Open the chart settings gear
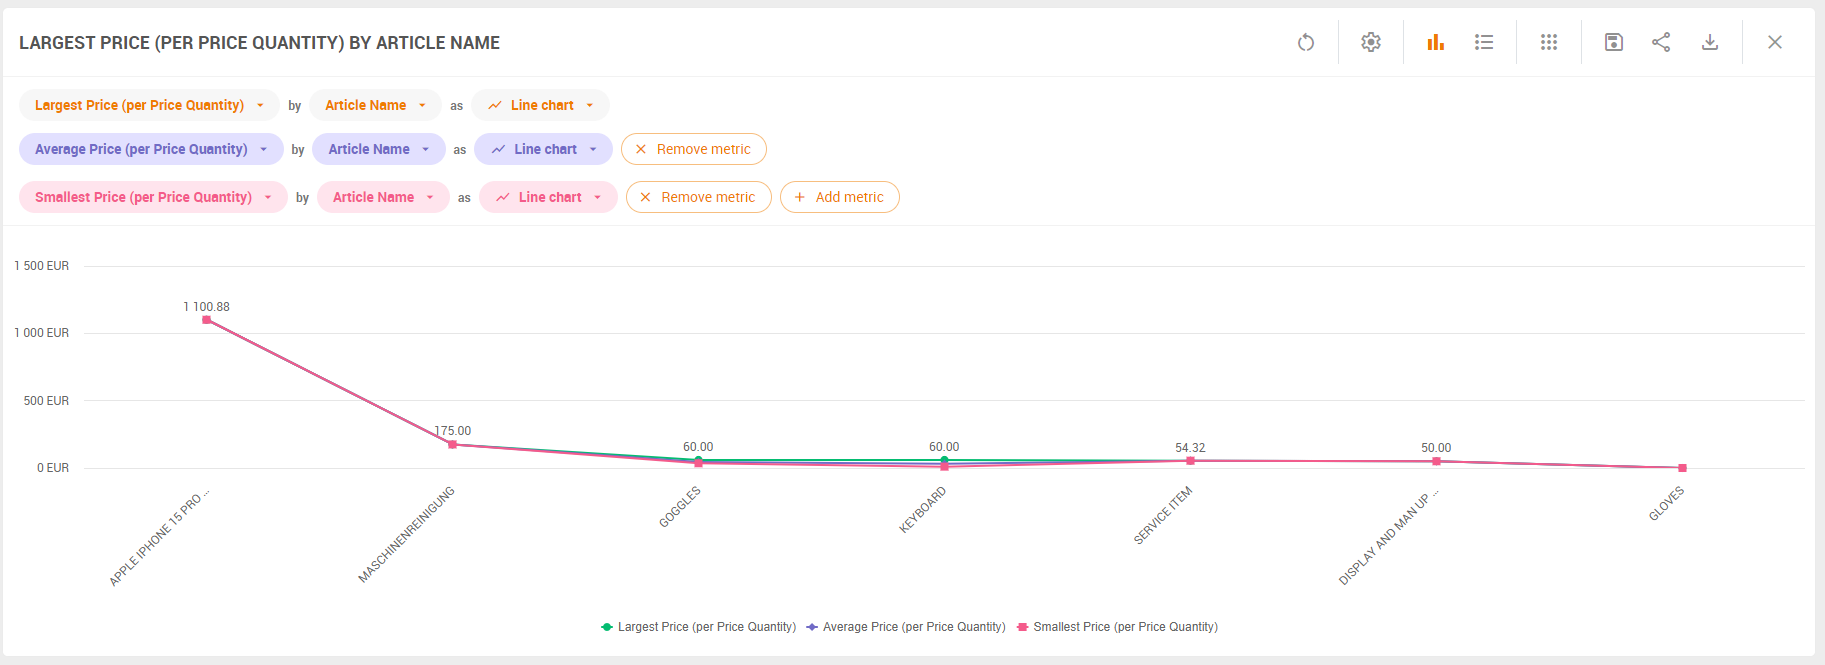This screenshot has height=665, width=1825. click(1370, 42)
